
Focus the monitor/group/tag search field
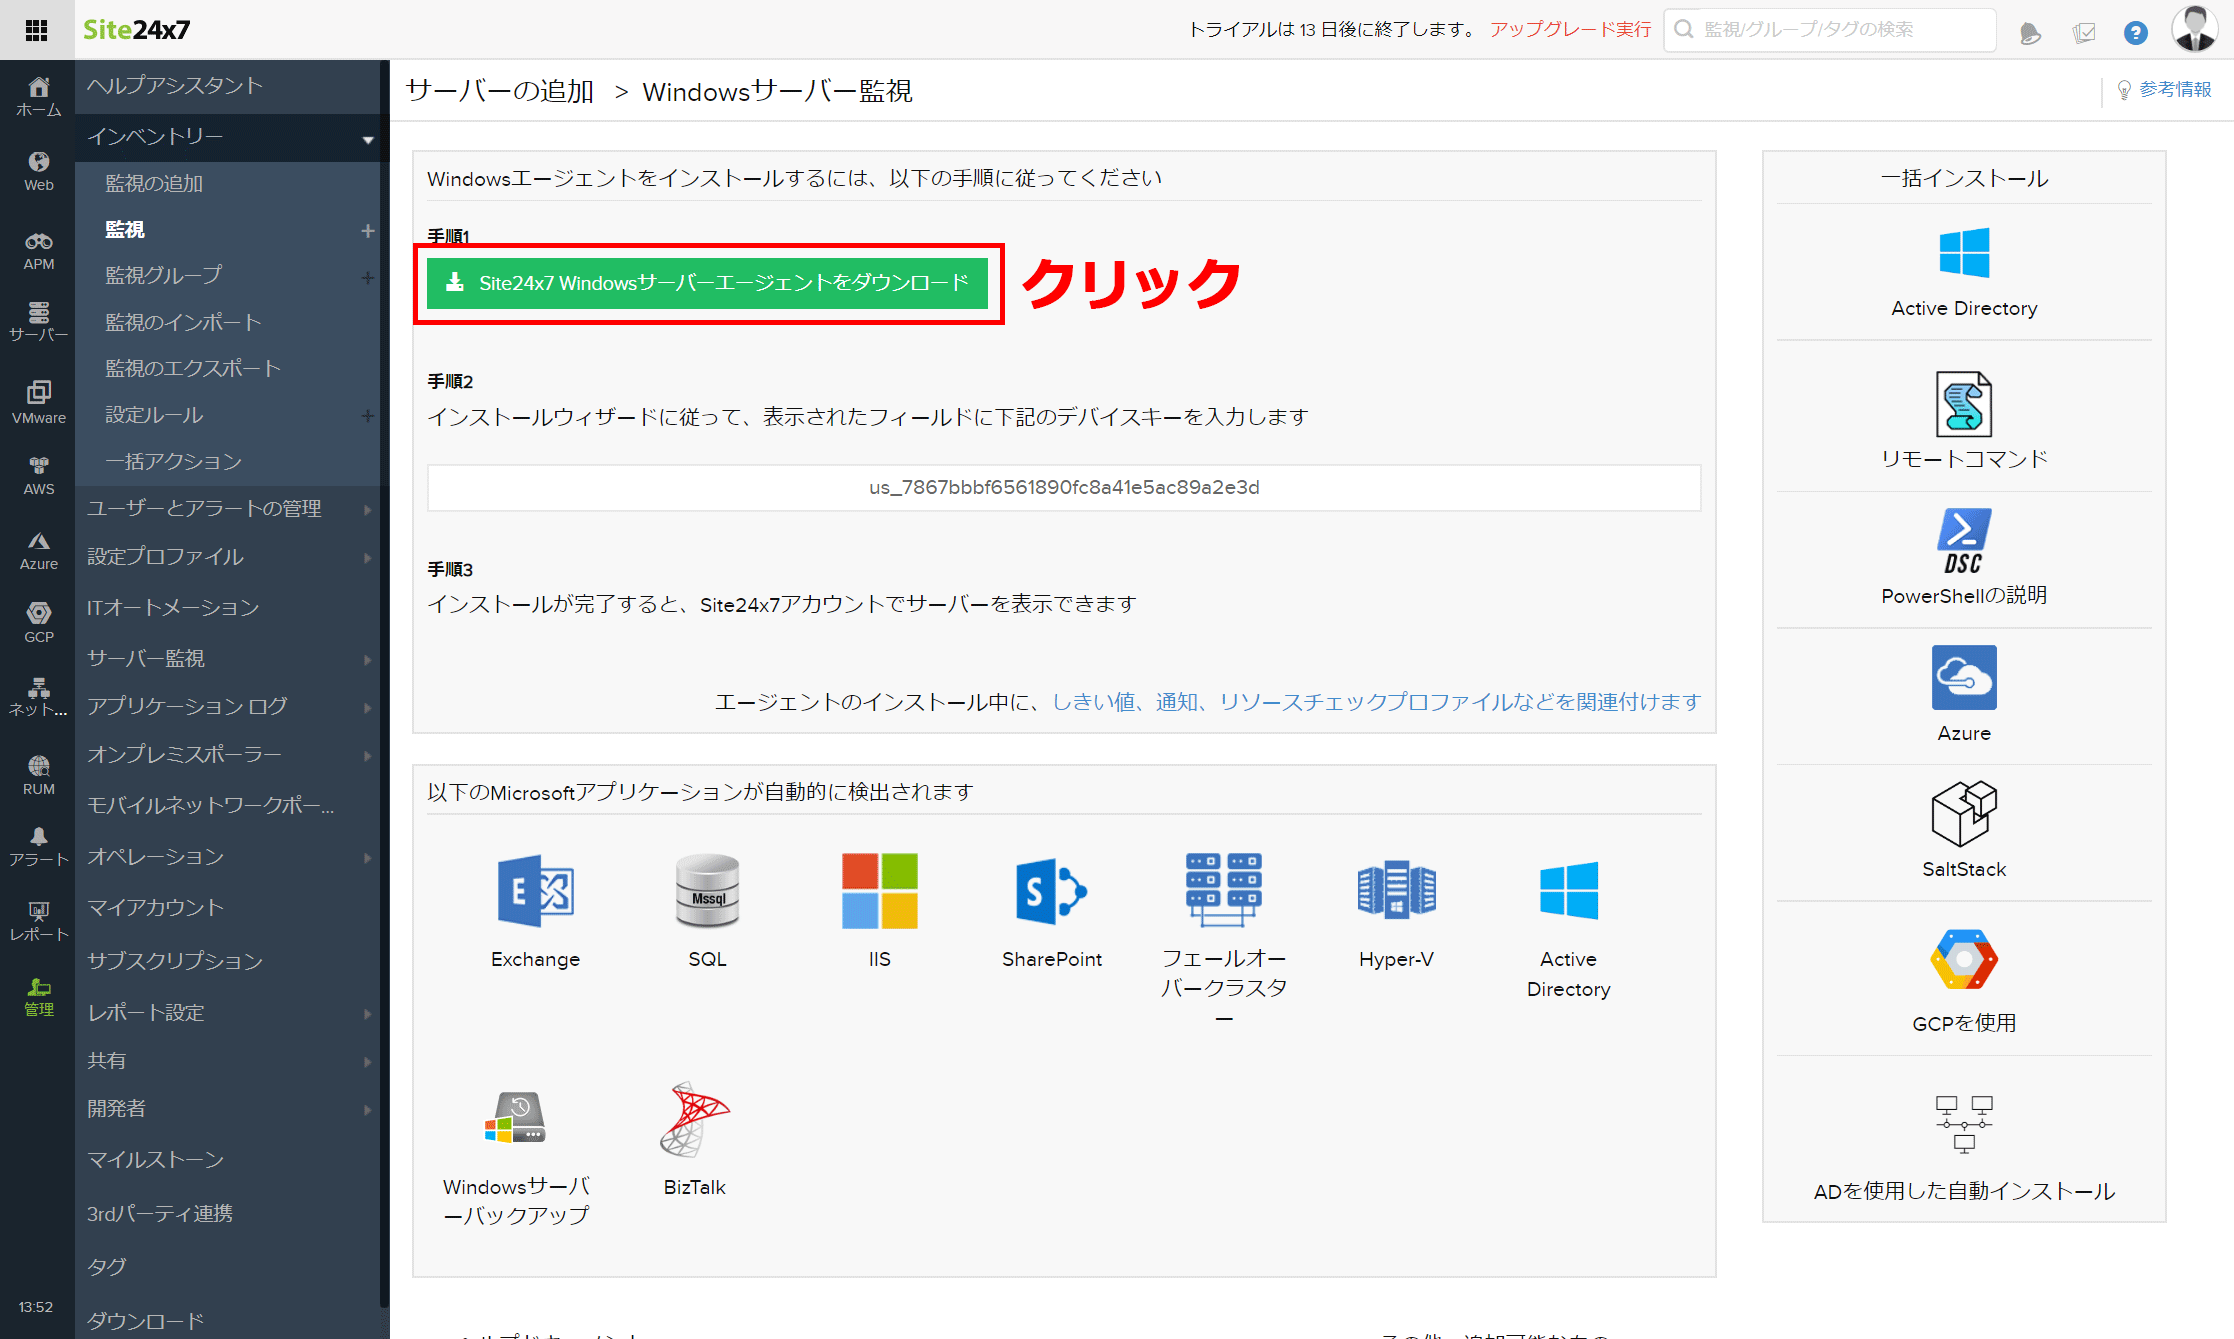point(1829,30)
